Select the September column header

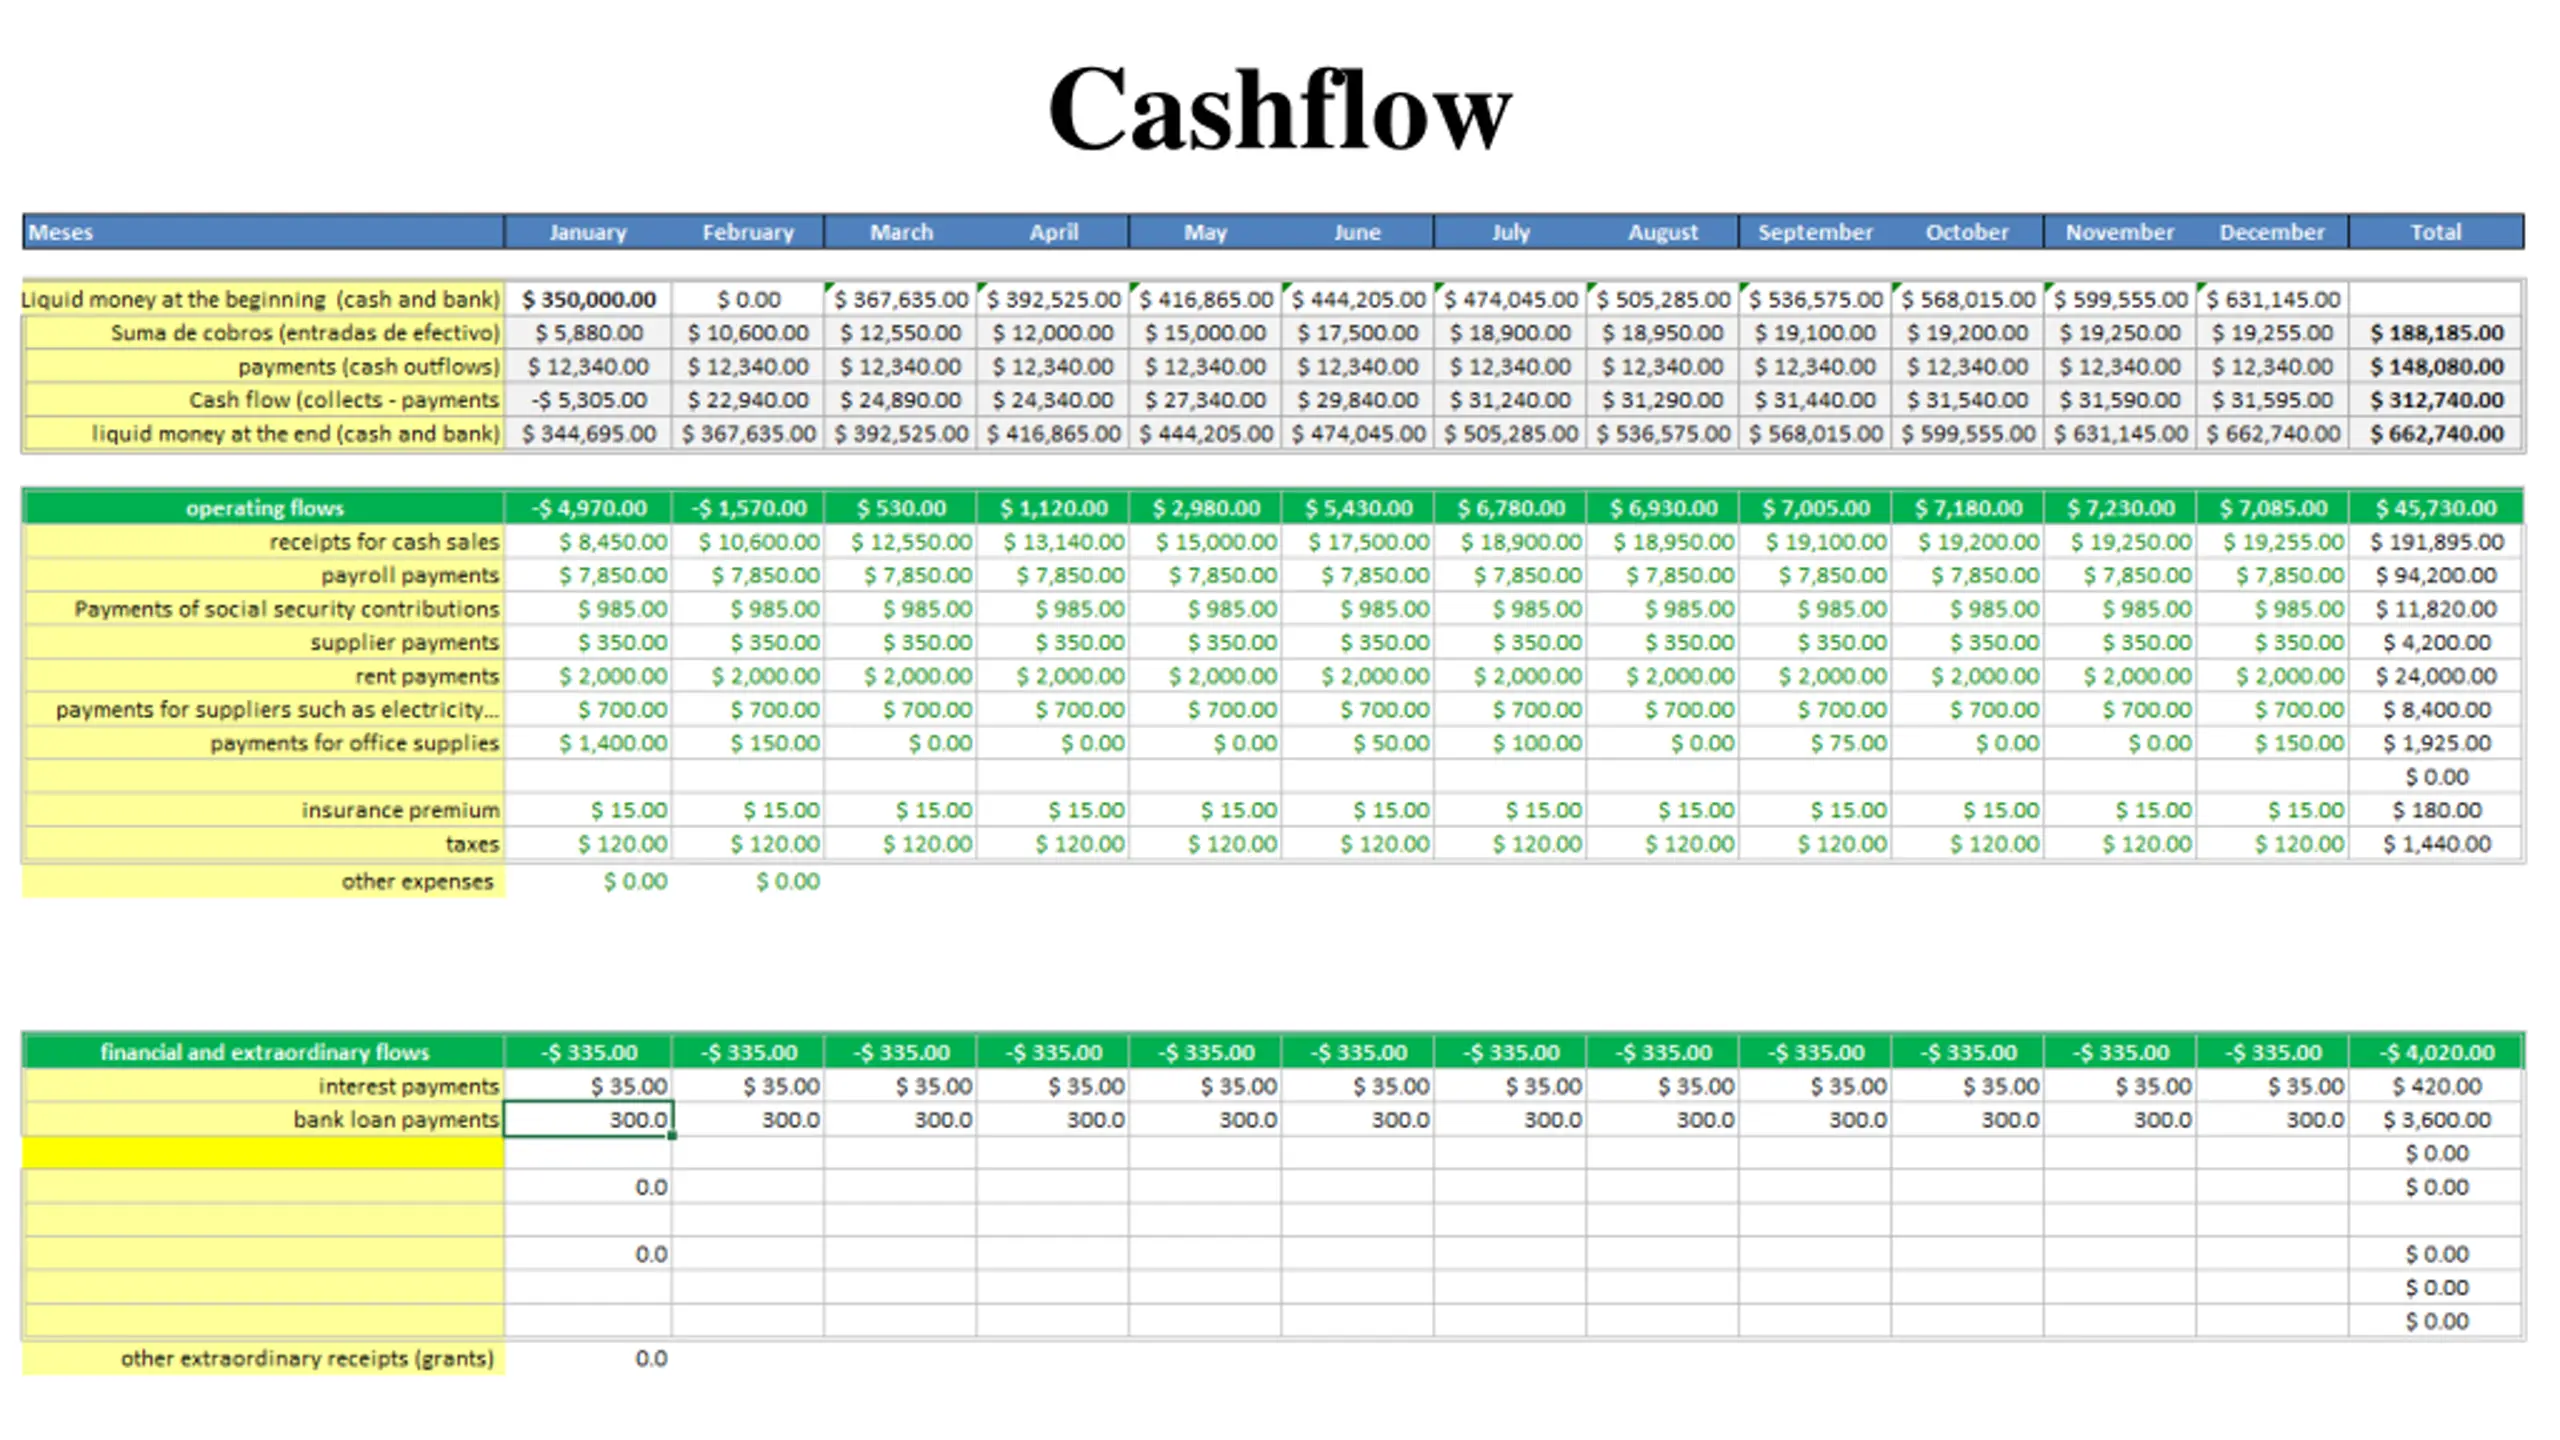[x=1815, y=232]
